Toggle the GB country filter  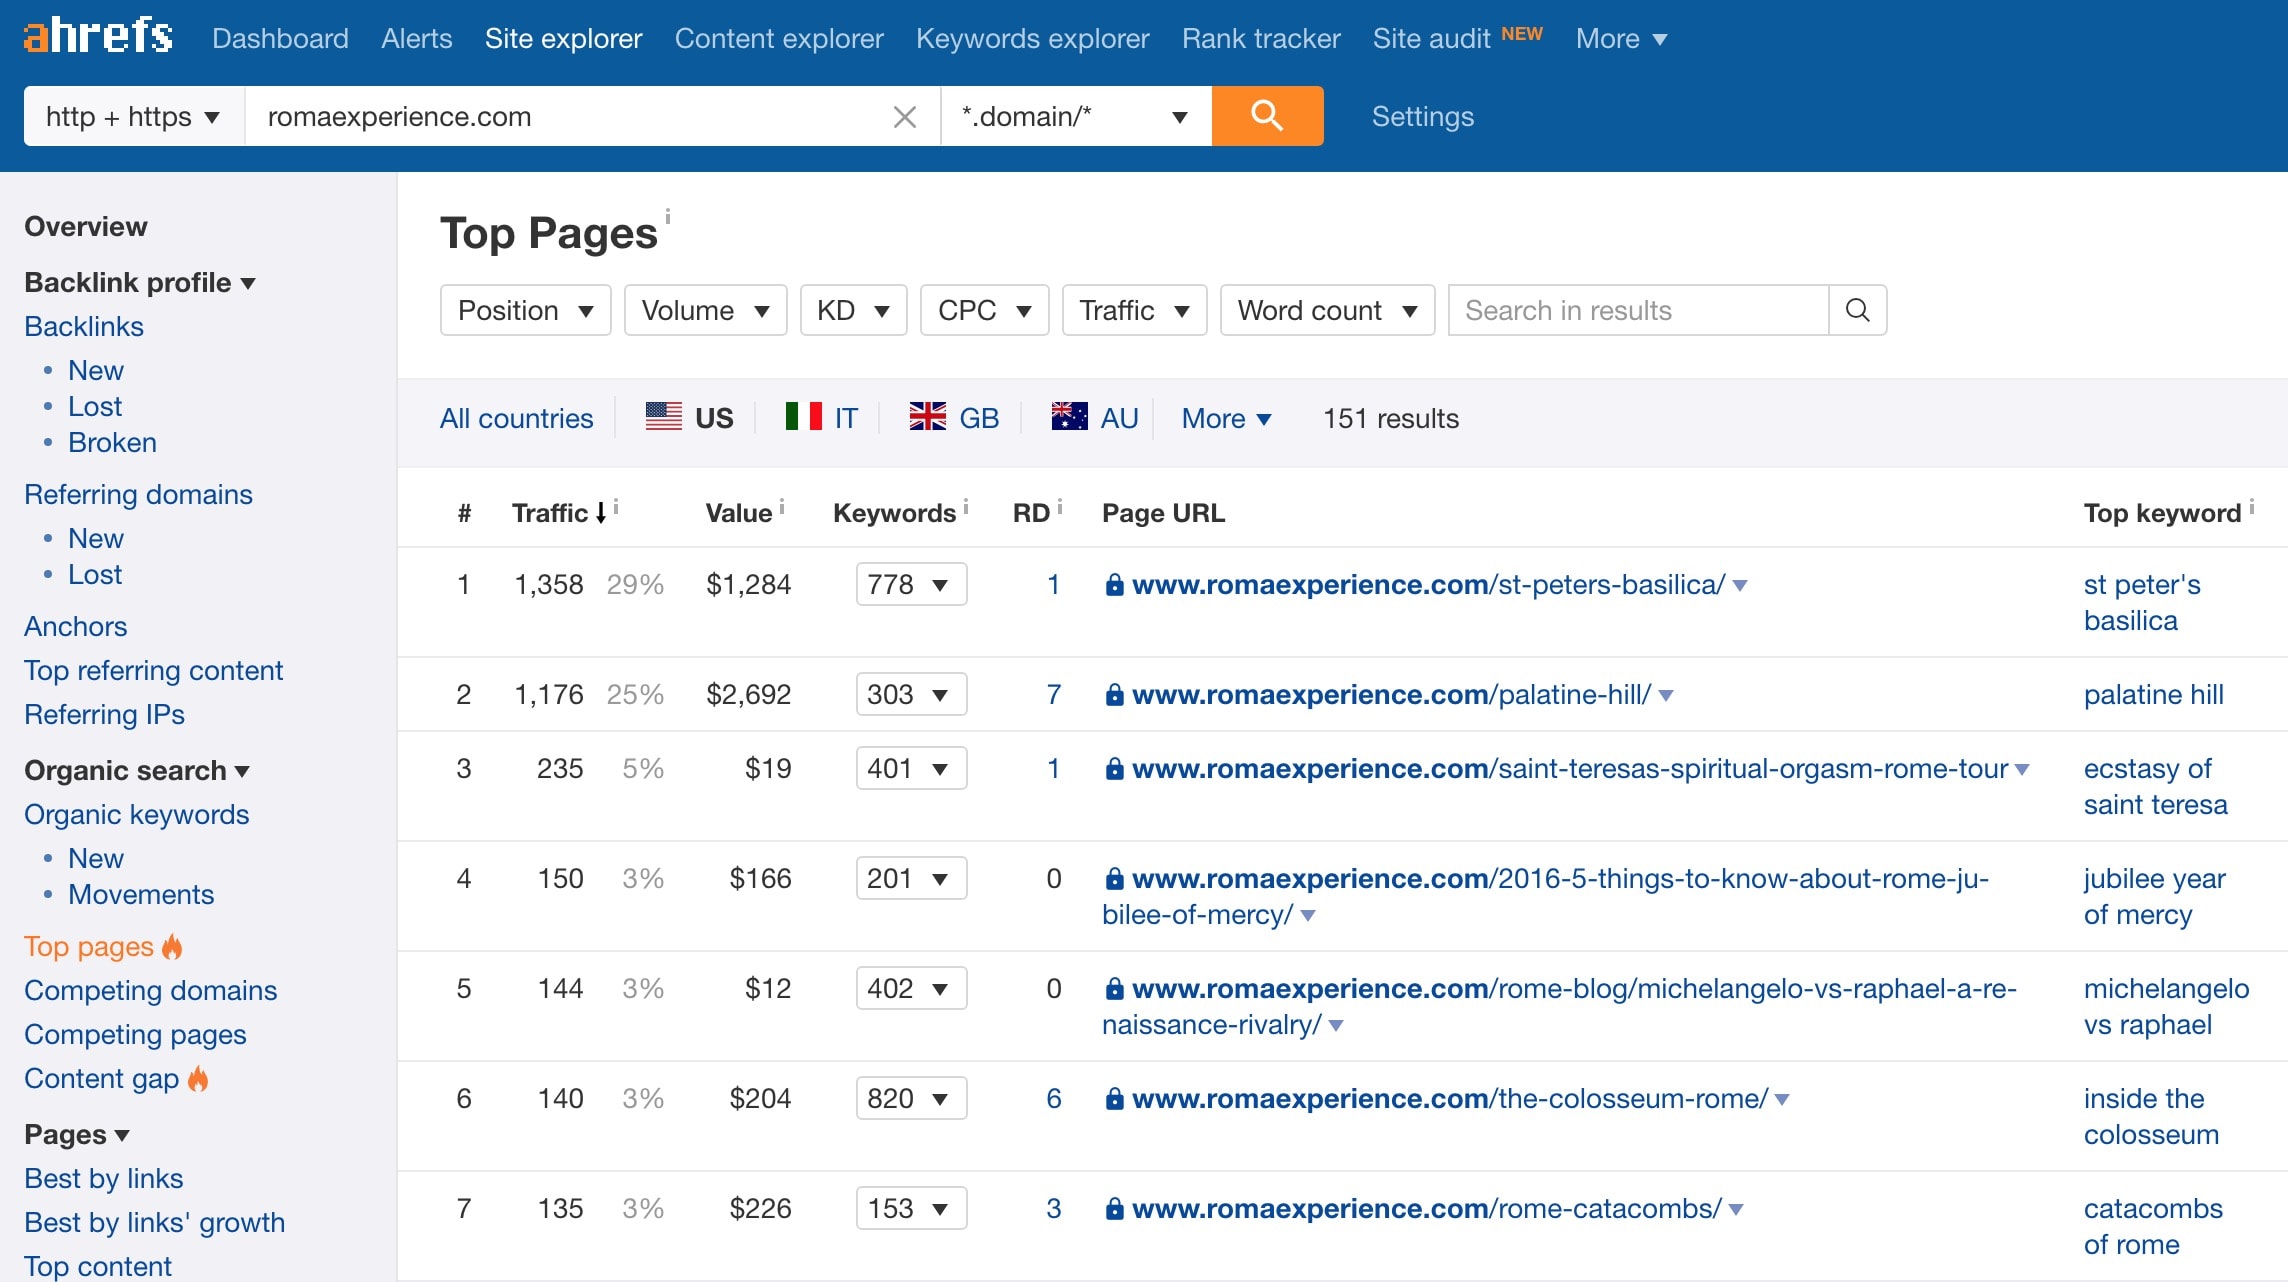coord(953,418)
